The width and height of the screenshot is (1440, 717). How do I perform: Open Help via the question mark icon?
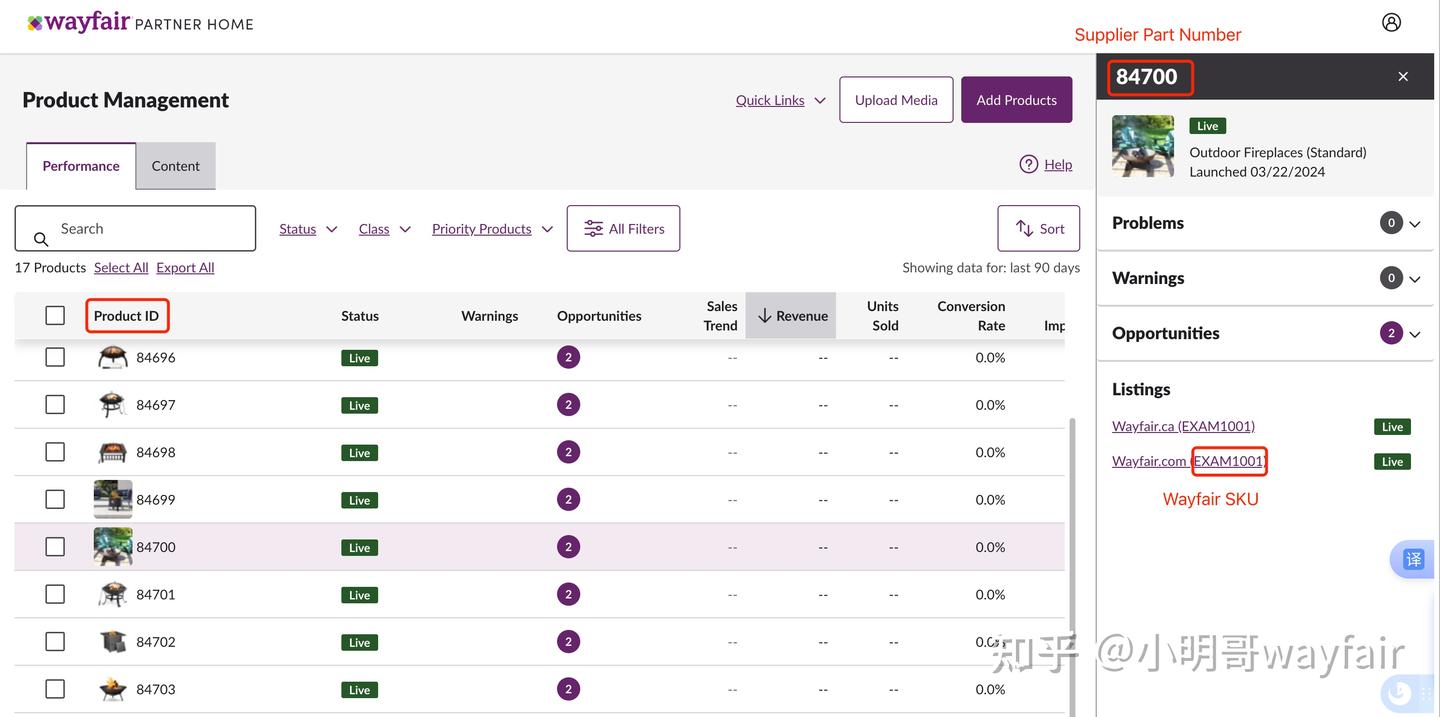(x=1029, y=162)
